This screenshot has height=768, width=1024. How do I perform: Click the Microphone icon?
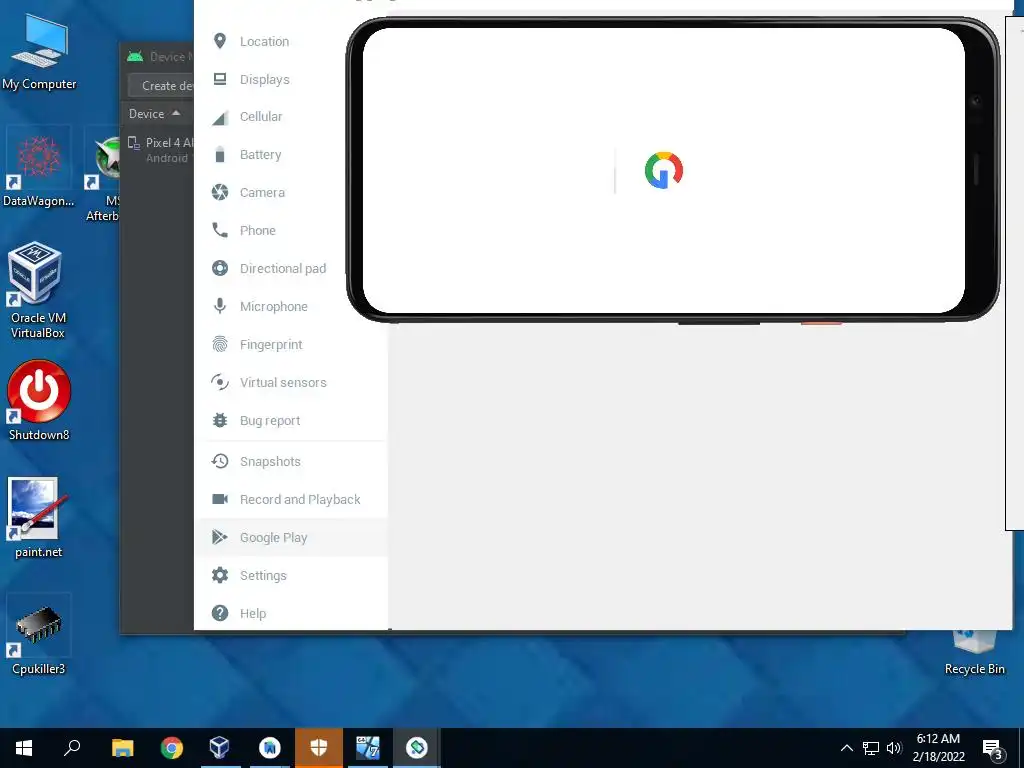tap(220, 306)
